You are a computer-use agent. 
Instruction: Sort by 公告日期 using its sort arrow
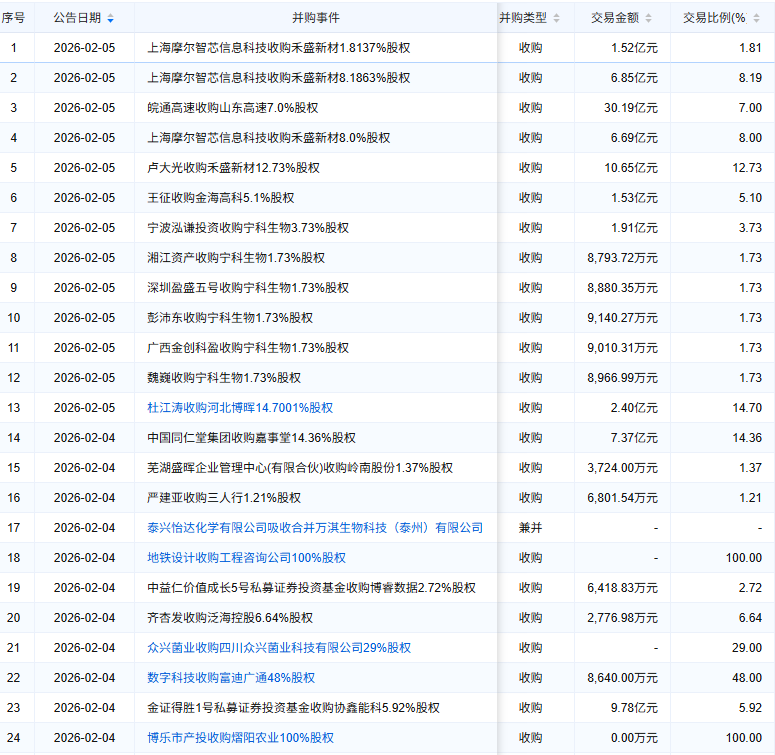coord(110,19)
